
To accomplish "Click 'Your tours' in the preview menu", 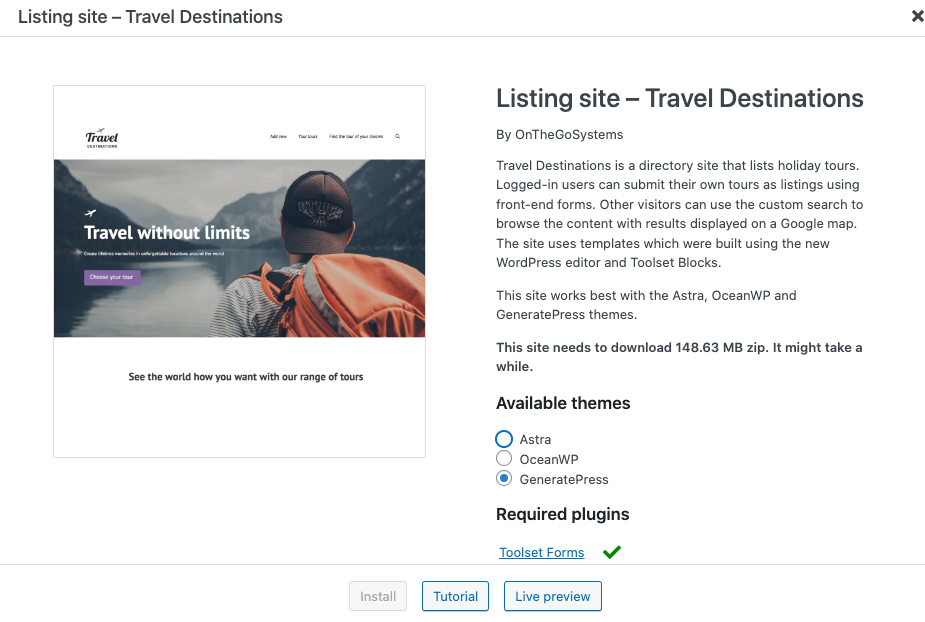I will 307,136.
